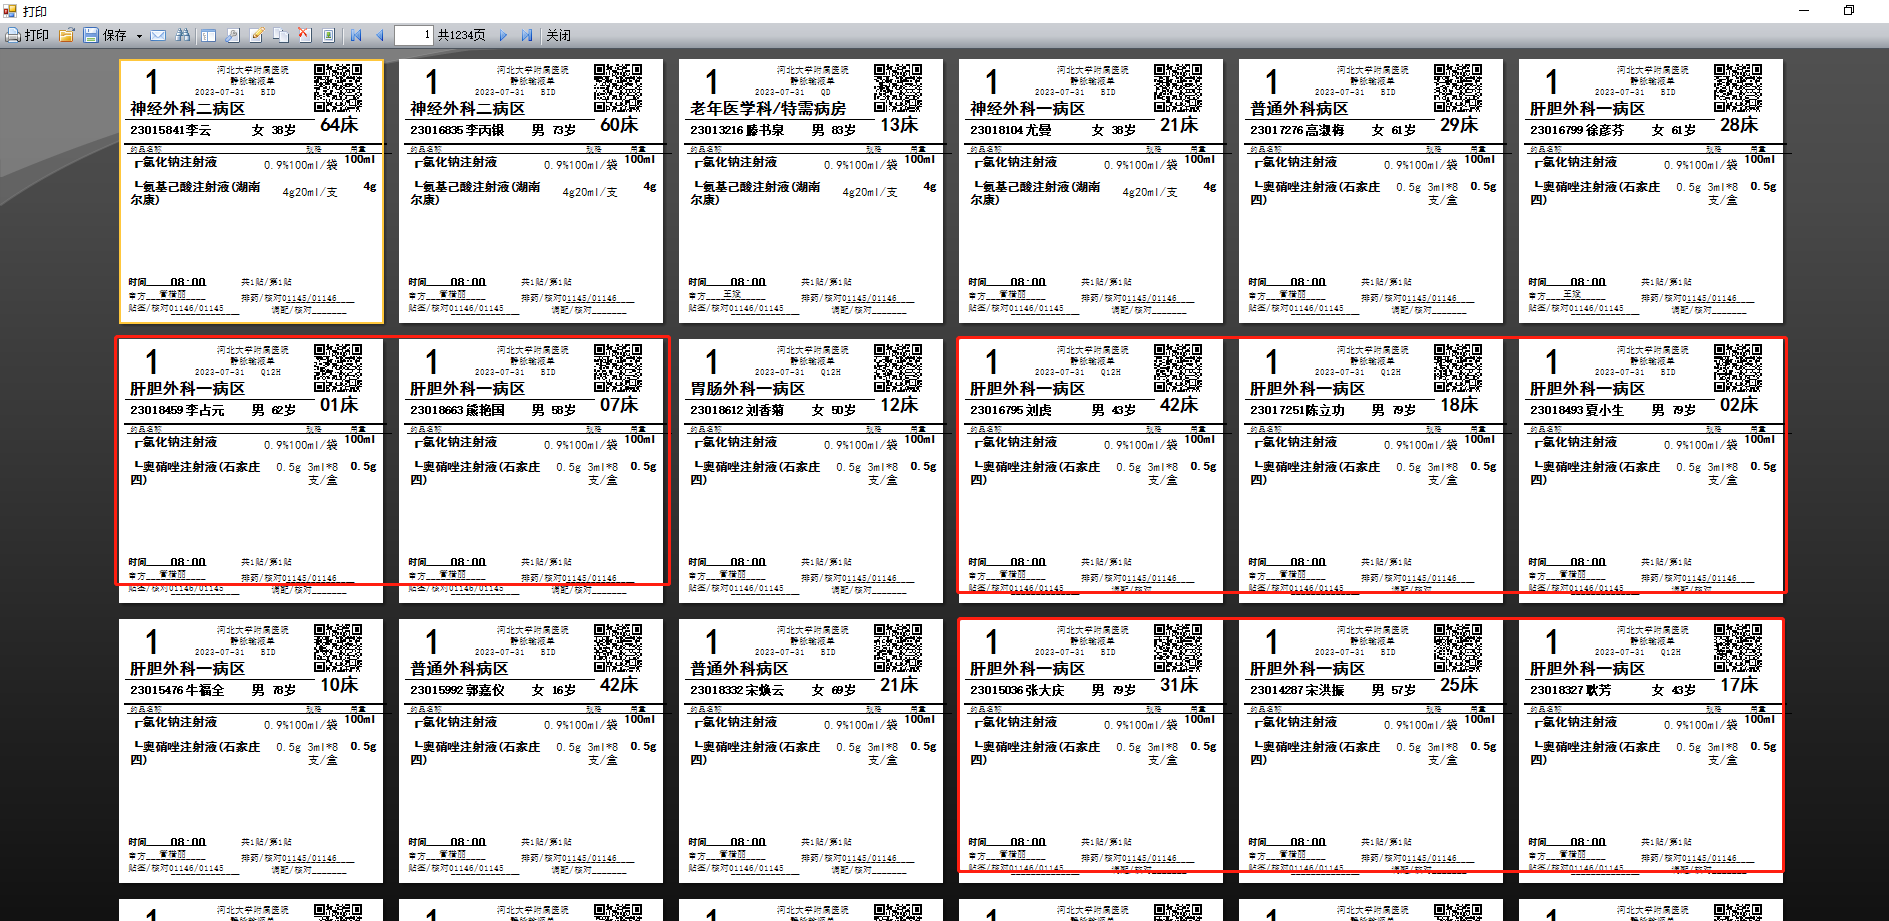
Task: Select the label page for patient 23018459 李占元
Action: (251, 471)
